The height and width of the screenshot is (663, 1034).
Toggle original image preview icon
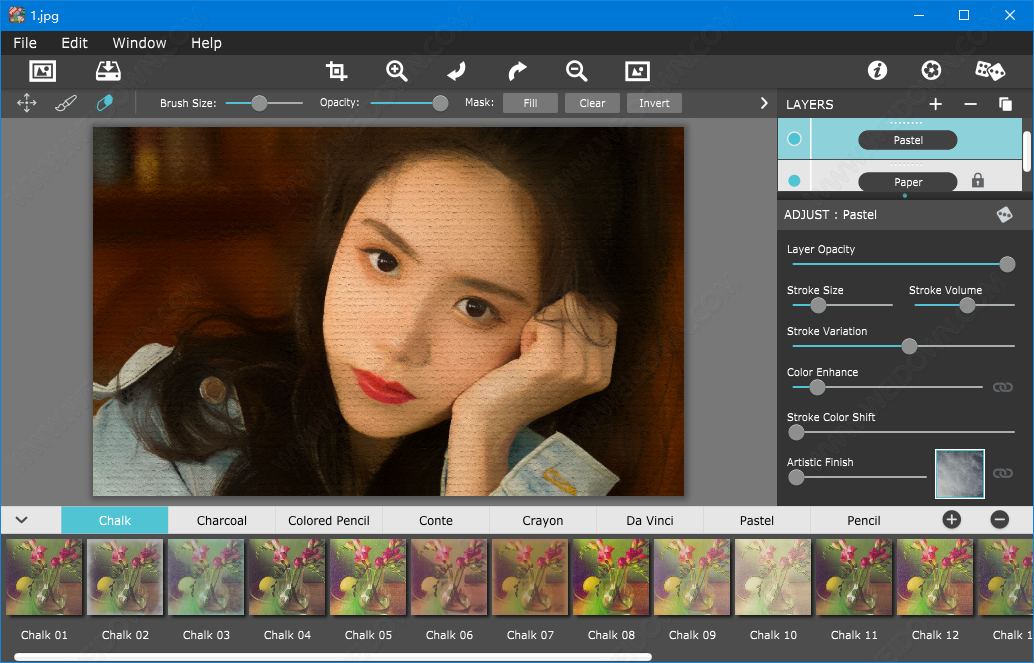tap(637, 71)
